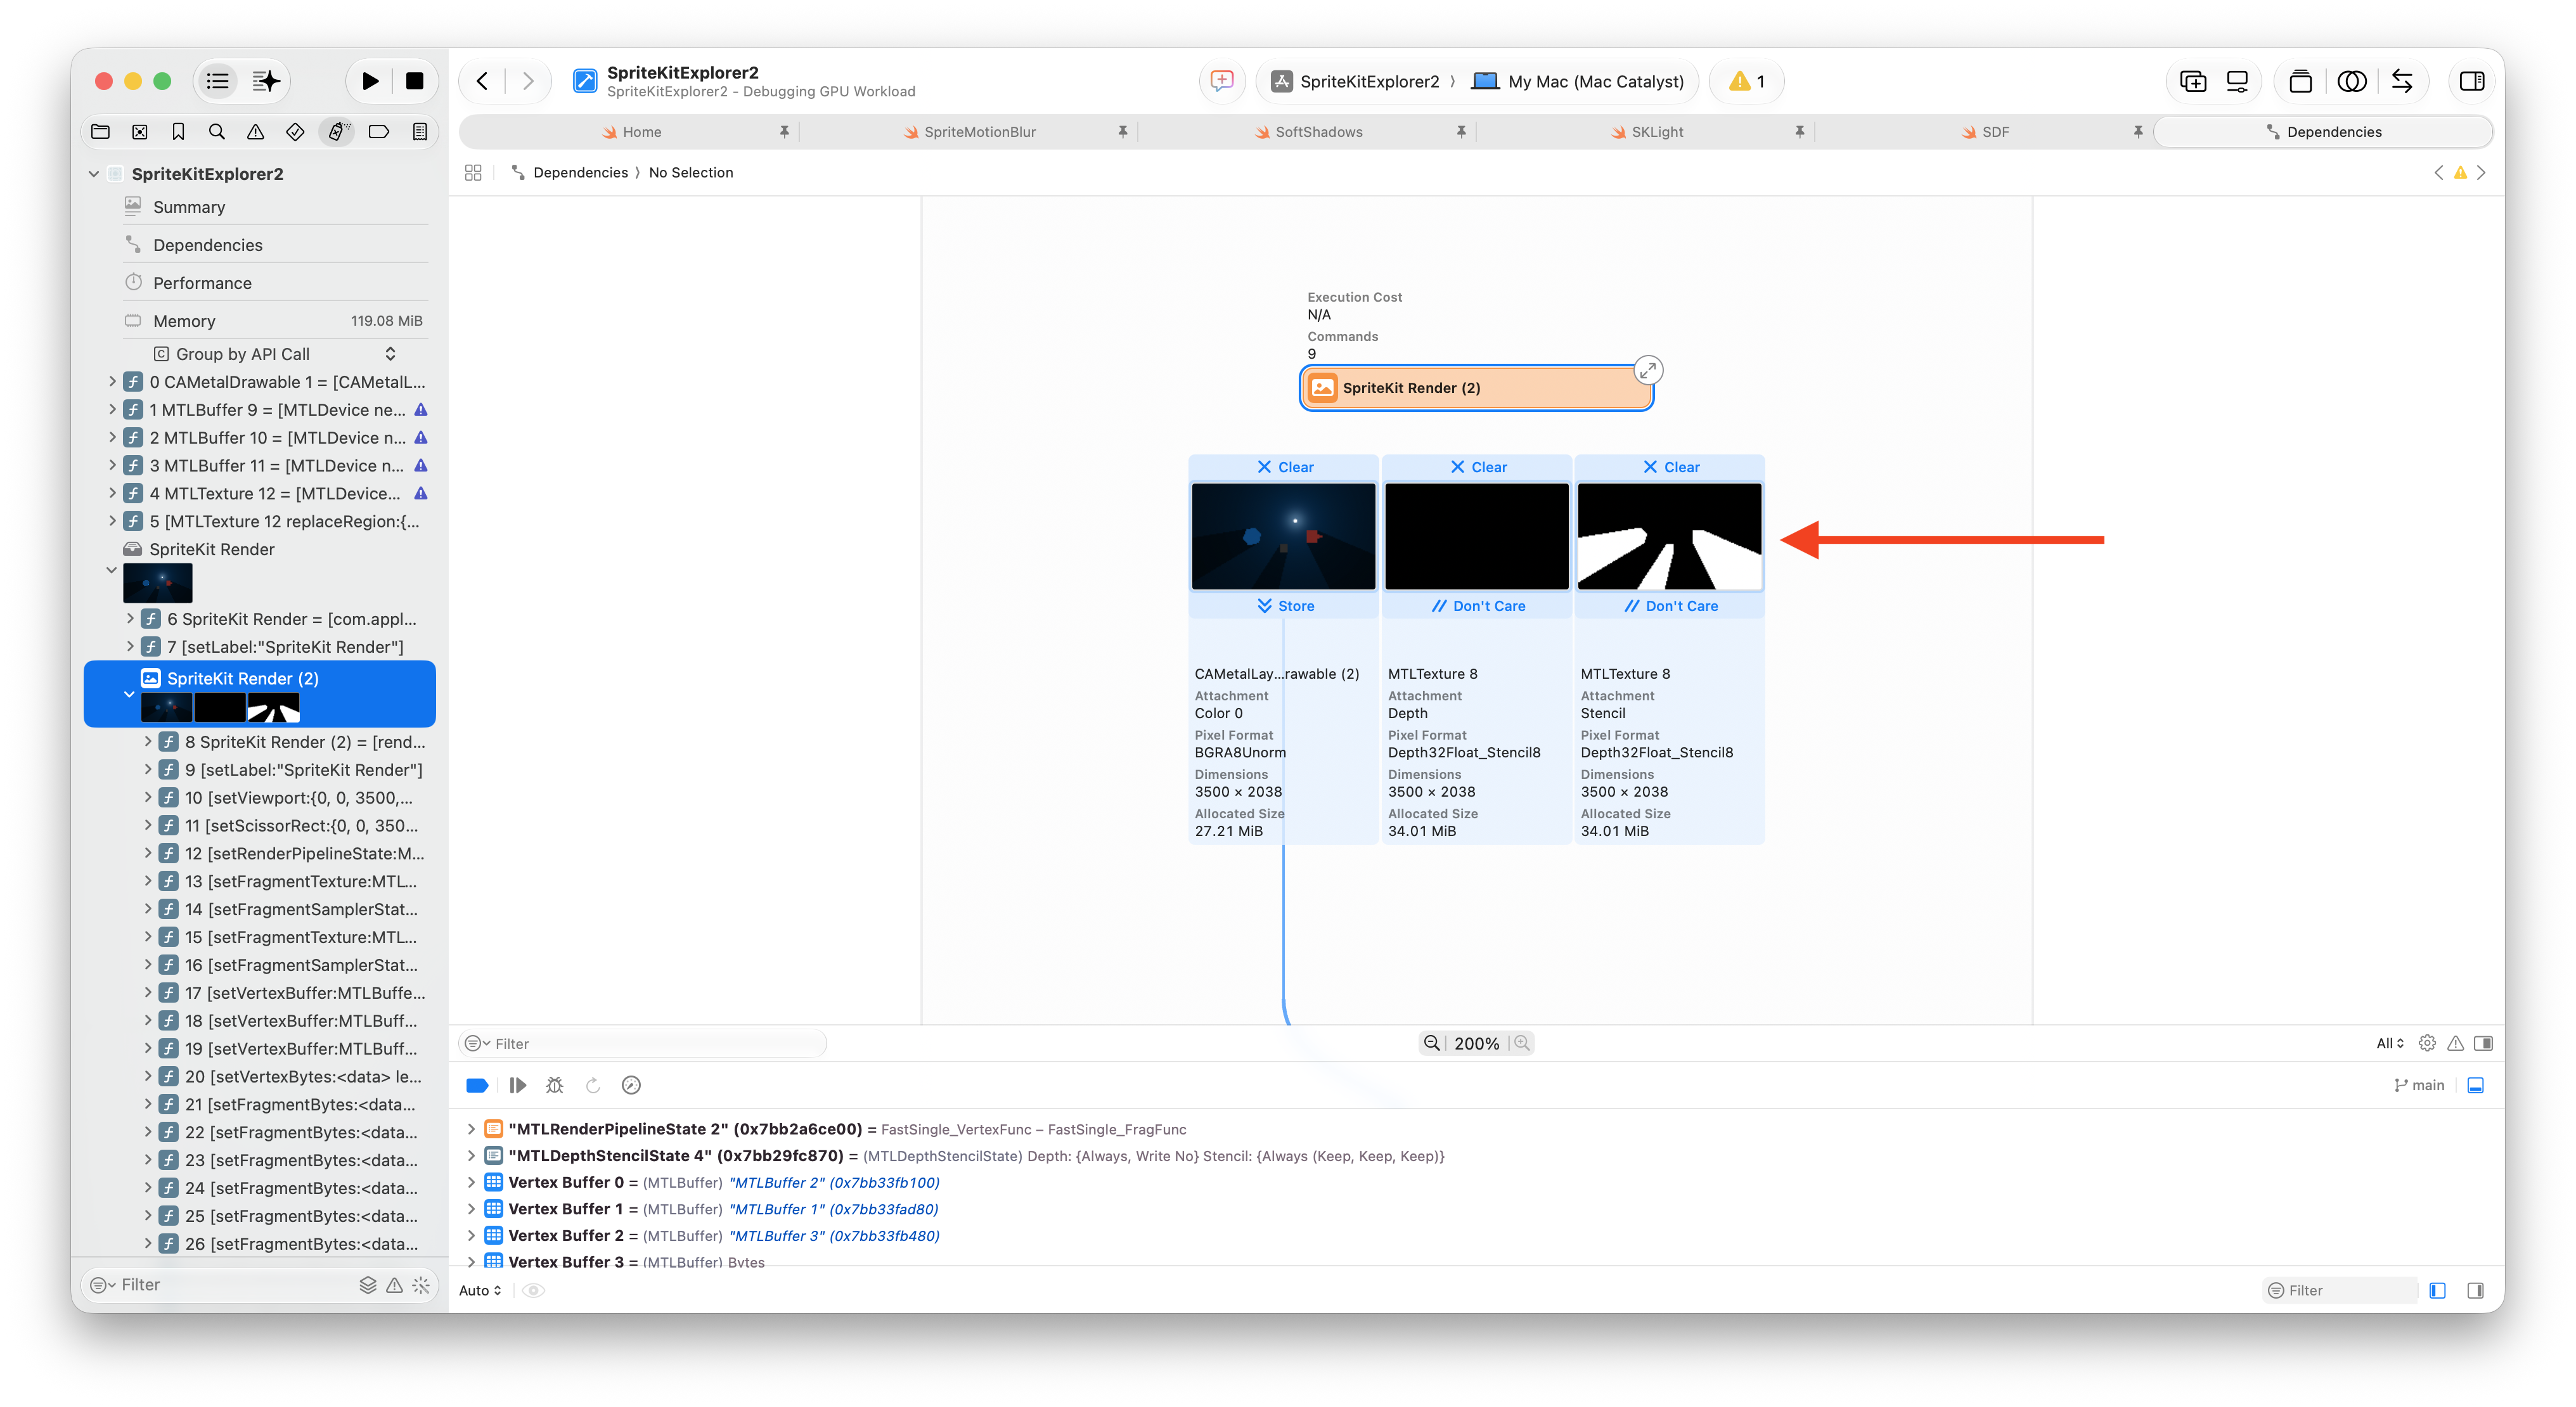This screenshot has width=2576, height=1407.
Task: Zoom in on the dependency graph
Action: tap(1522, 1043)
